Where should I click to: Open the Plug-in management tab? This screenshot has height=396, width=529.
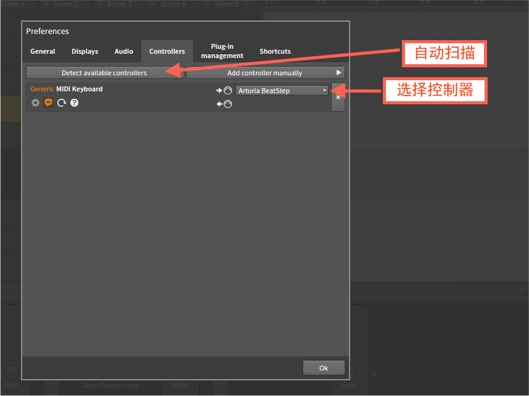(x=222, y=51)
